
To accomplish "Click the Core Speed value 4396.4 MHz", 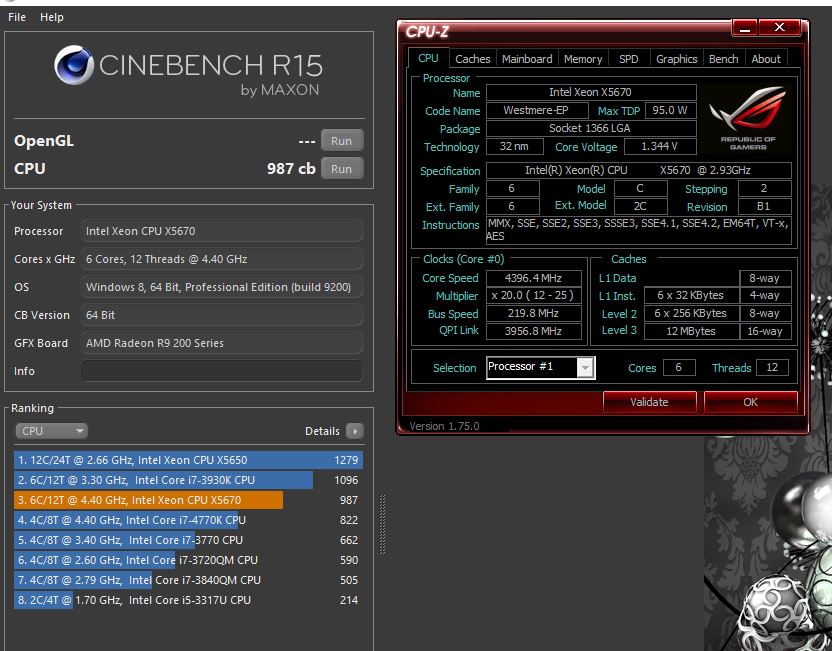I will (x=533, y=278).
